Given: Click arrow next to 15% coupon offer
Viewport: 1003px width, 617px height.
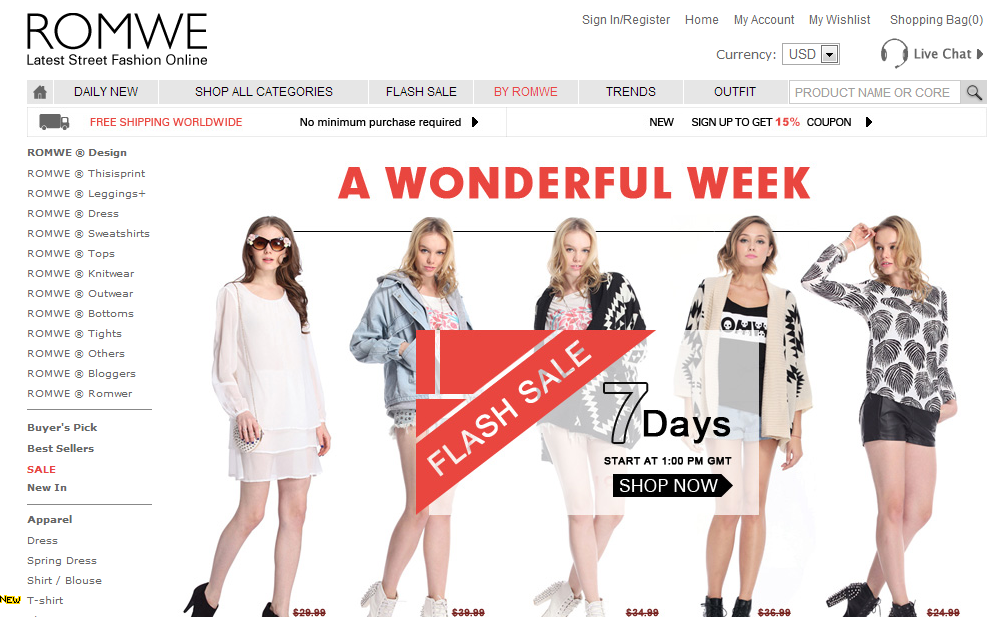Looking at the screenshot, I should pyautogui.click(x=869, y=122).
